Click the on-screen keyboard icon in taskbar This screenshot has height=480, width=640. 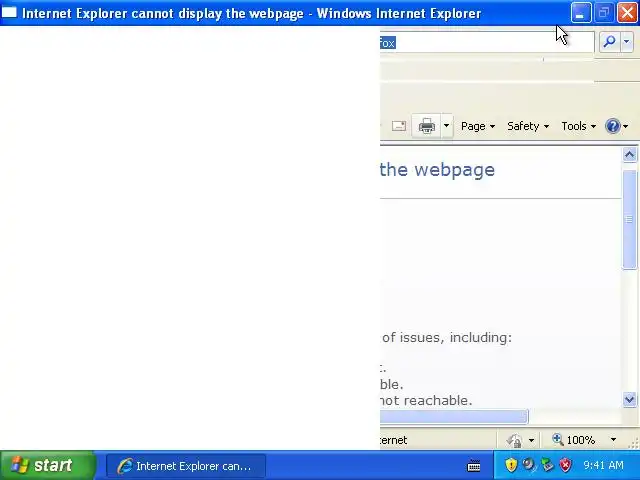[x=473, y=465]
